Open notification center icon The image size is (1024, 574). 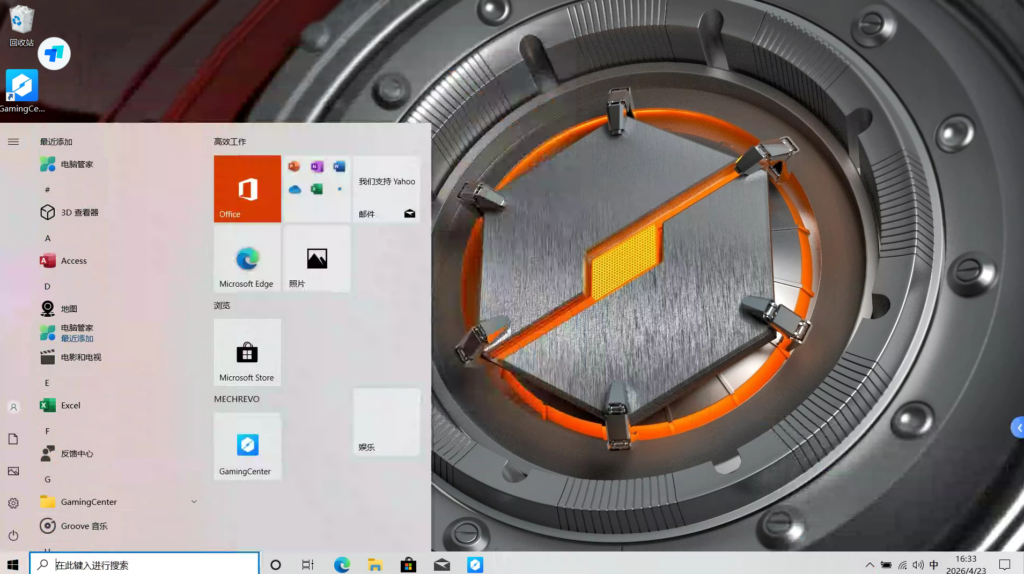point(1004,565)
